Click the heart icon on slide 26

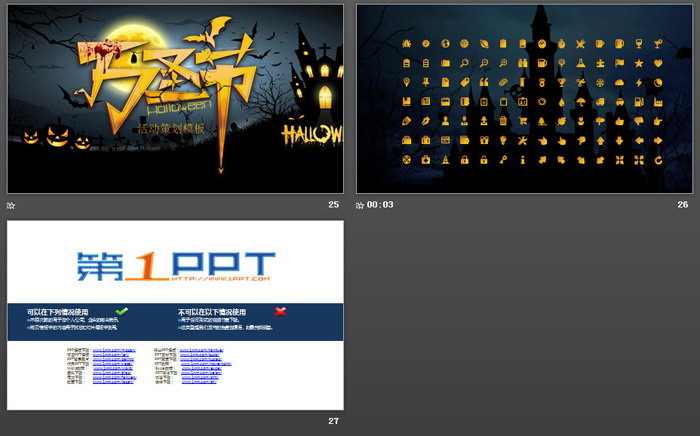tap(658, 63)
